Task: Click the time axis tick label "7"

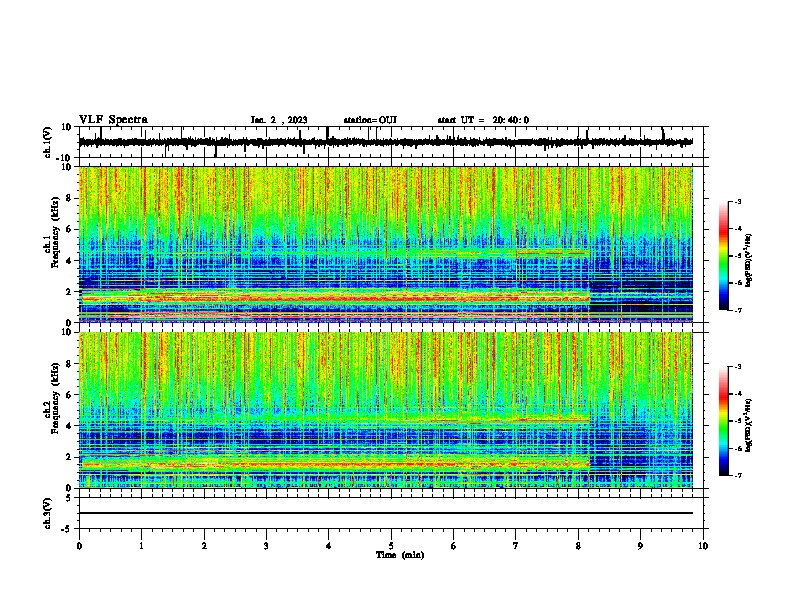Action: point(516,546)
